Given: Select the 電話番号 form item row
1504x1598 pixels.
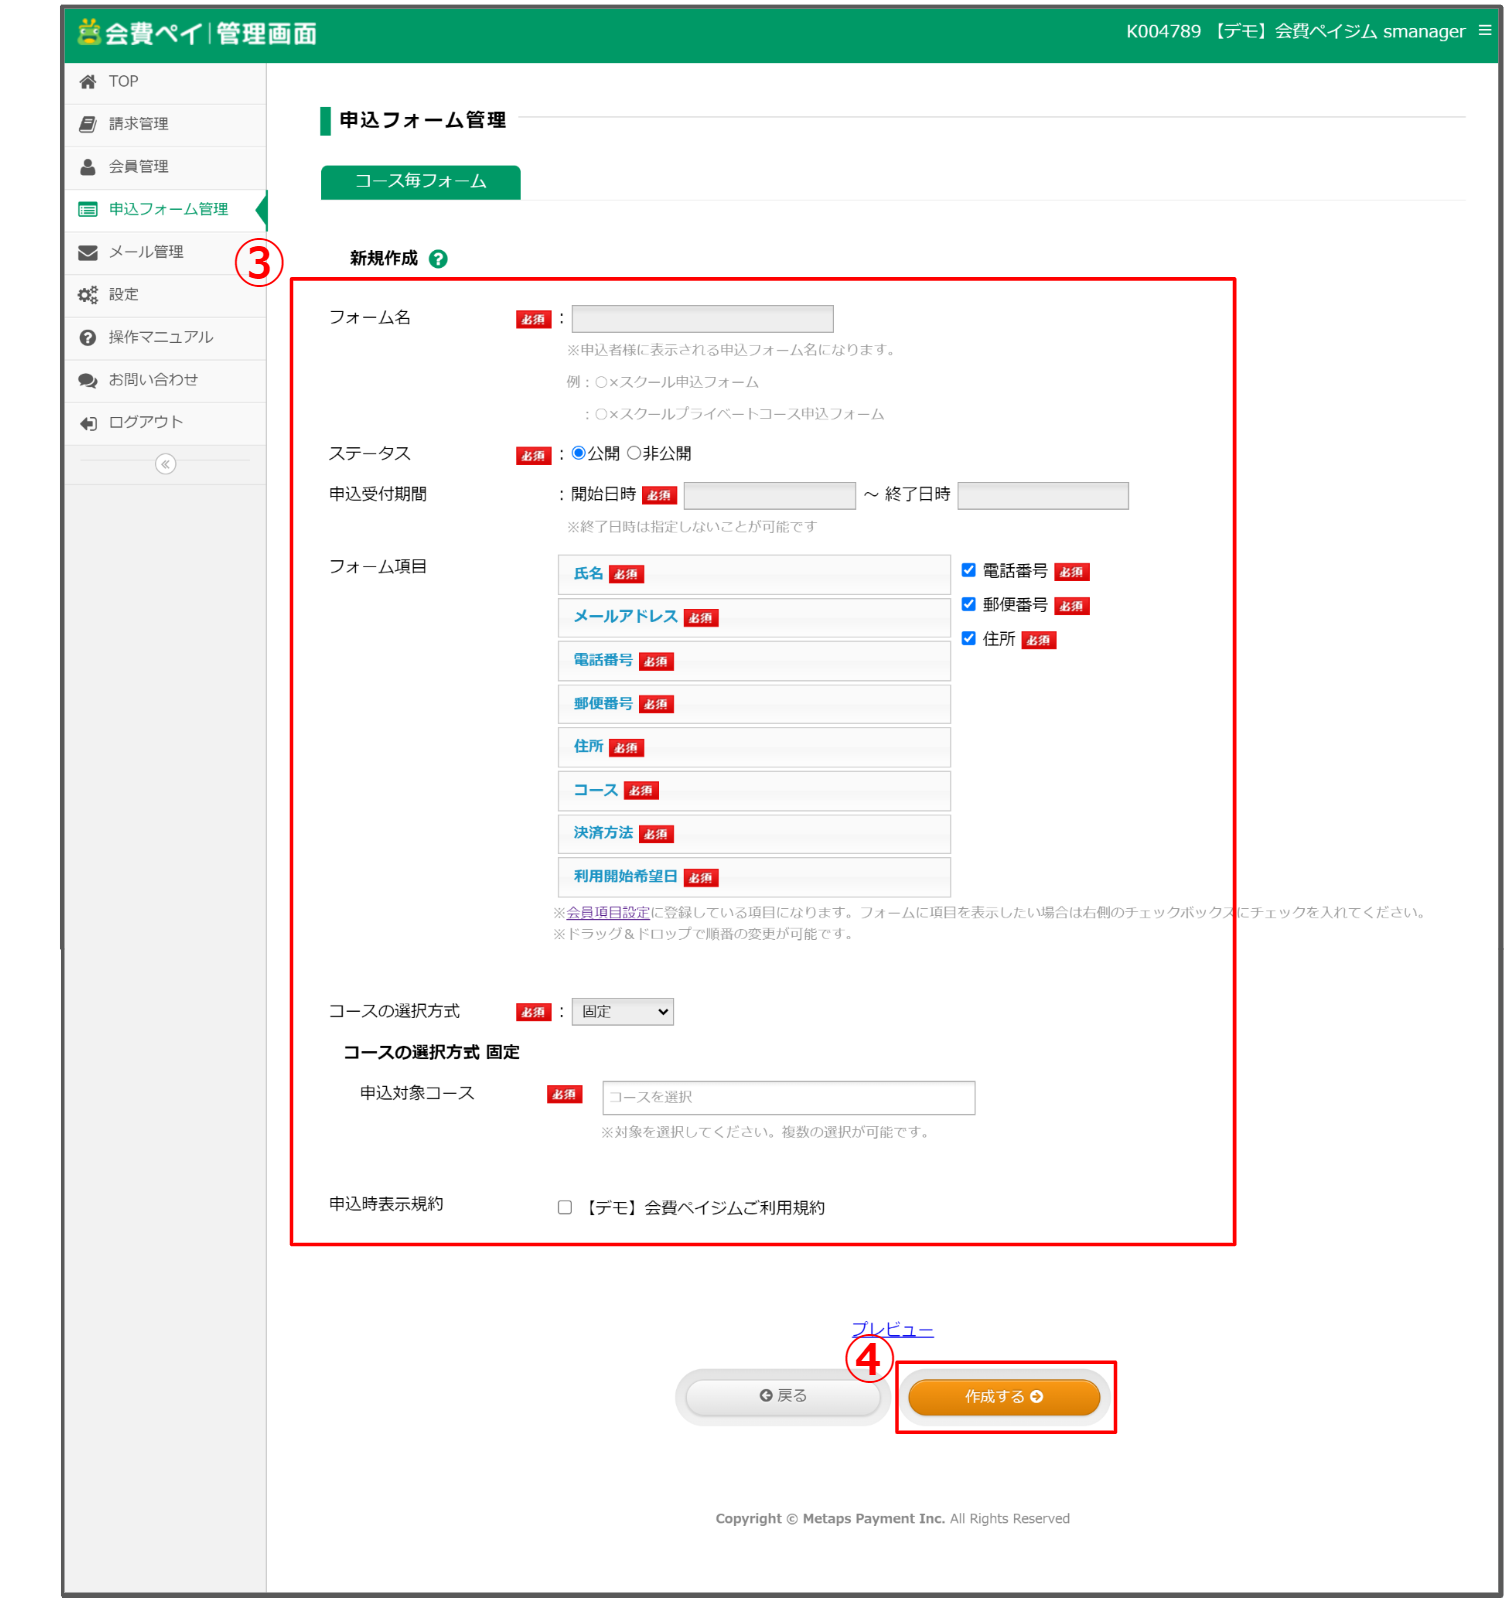Looking at the screenshot, I should (754, 661).
